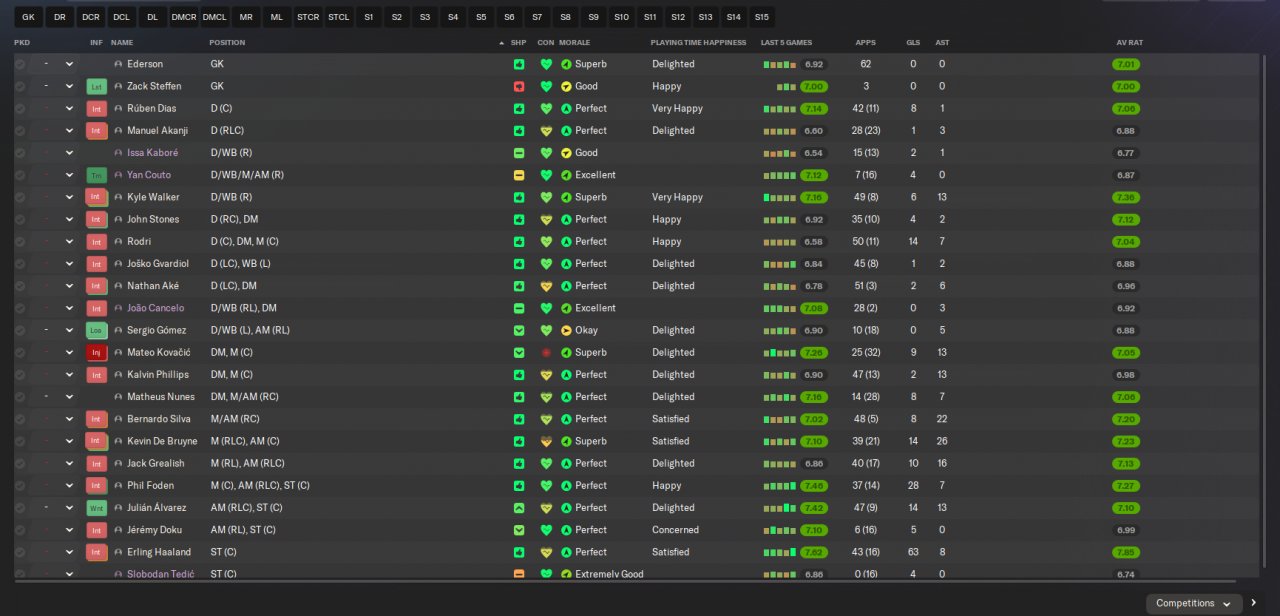Tick the picked circle for Zack Steffen
Viewport: 1280px width, 616px height.
20,86
